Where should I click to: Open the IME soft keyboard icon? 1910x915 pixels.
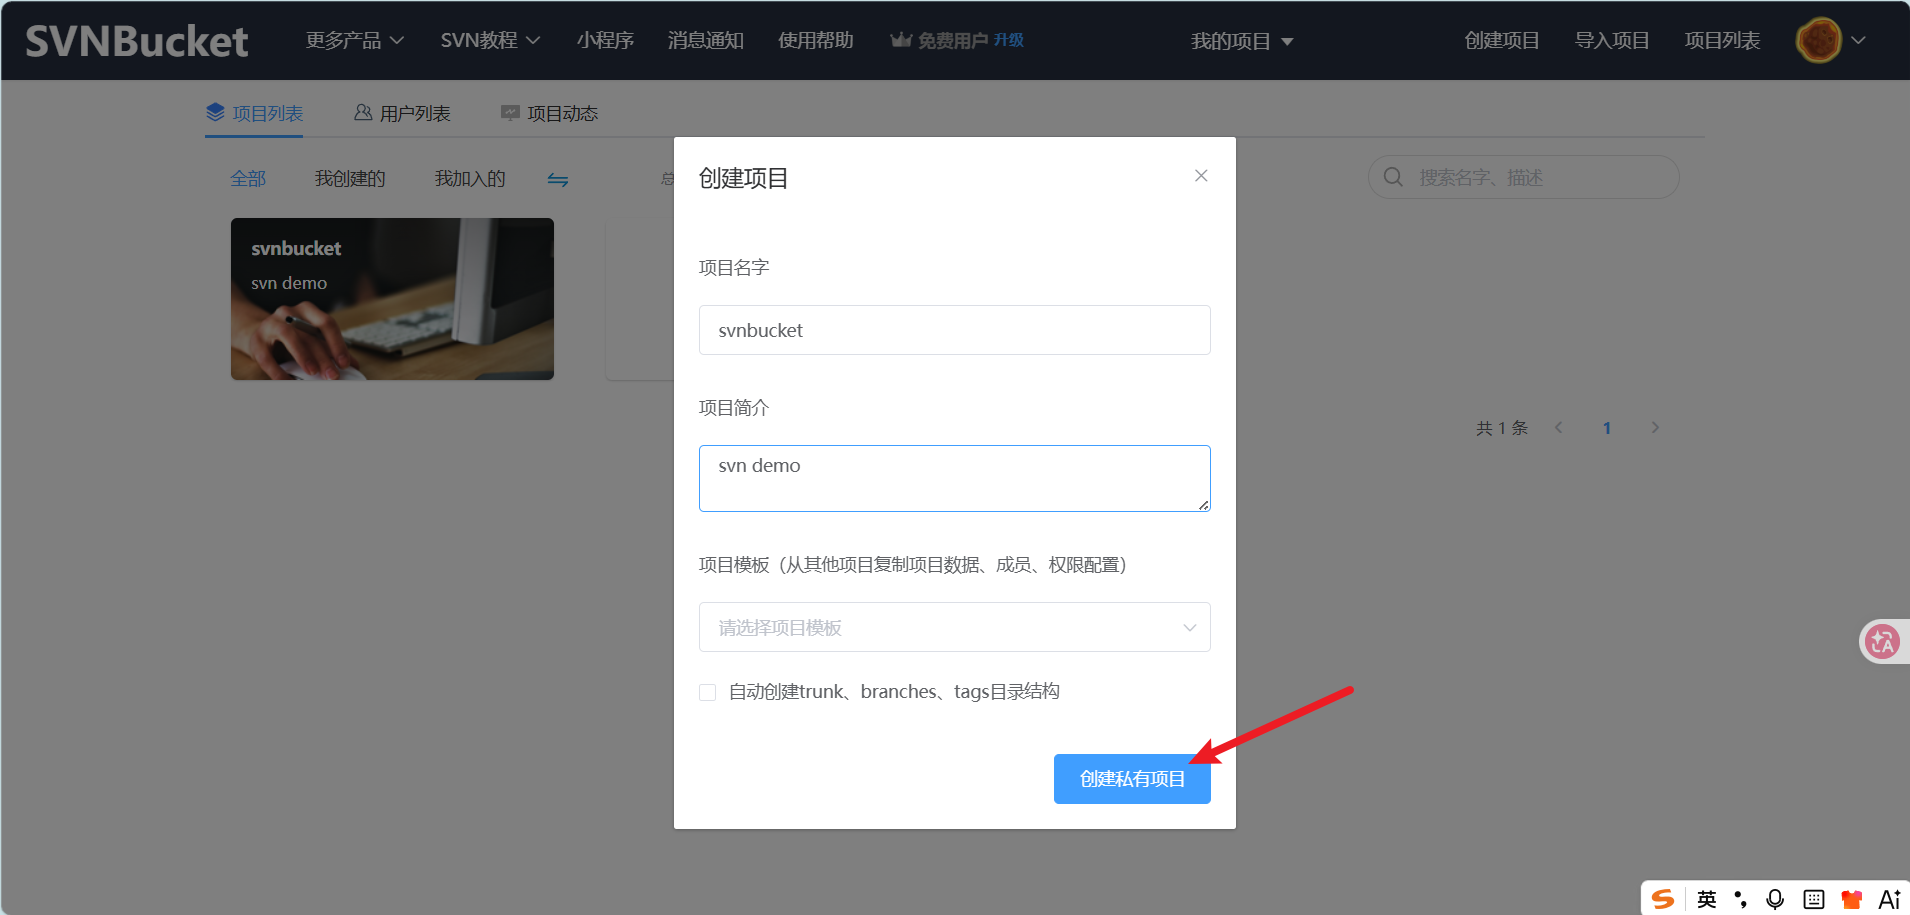point(1814,899)
